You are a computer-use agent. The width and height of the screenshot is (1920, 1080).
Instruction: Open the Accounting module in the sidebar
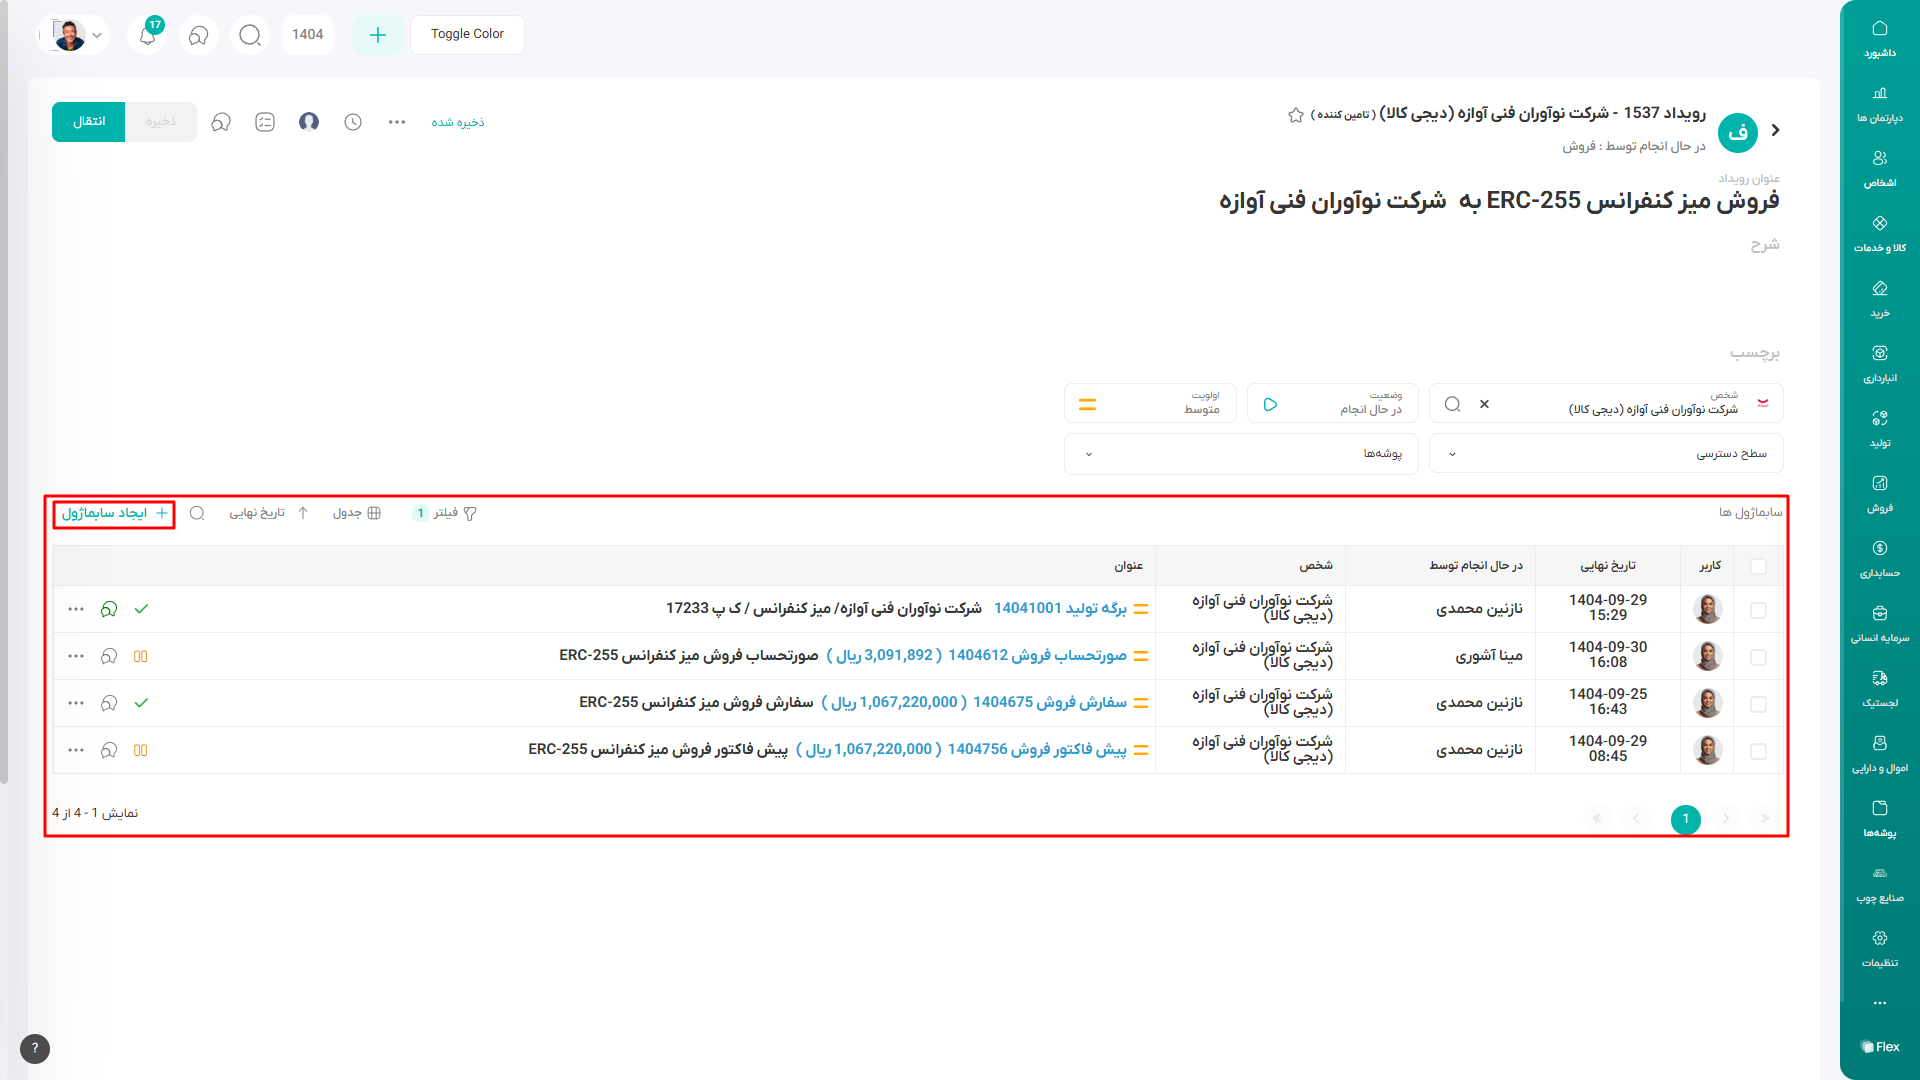(x=1879, y=558)
